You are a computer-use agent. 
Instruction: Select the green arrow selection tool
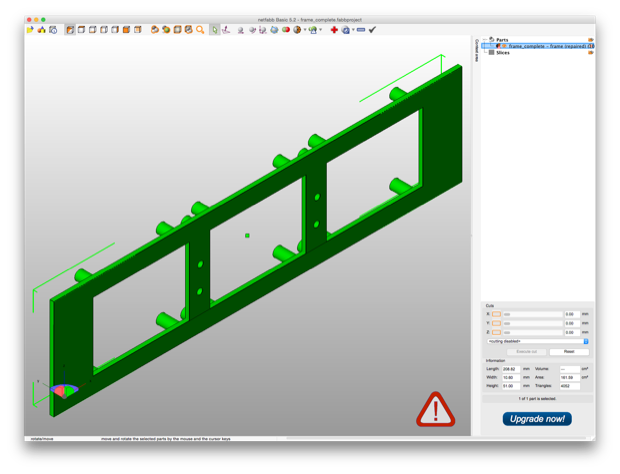coord(214,30)
